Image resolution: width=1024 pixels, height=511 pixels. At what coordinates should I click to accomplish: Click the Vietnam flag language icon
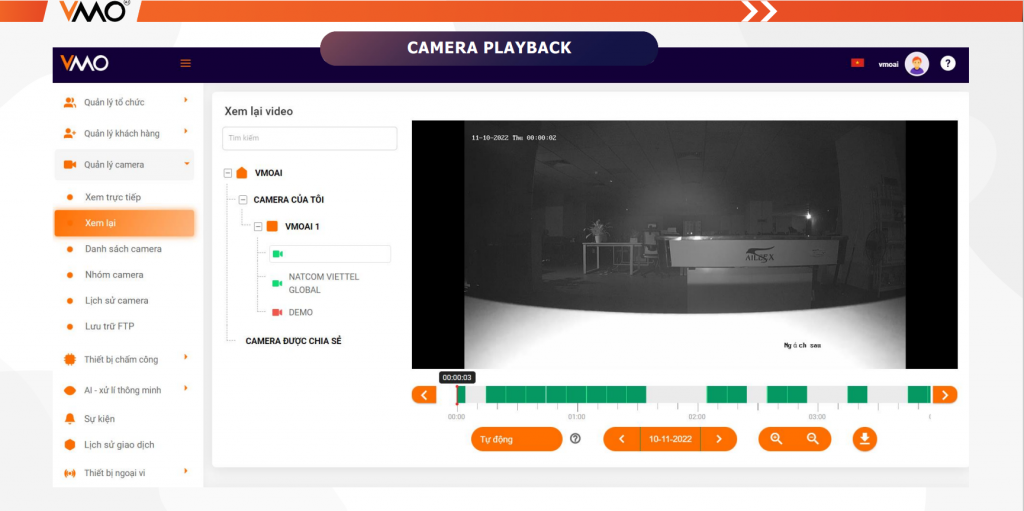click(857, 63)
